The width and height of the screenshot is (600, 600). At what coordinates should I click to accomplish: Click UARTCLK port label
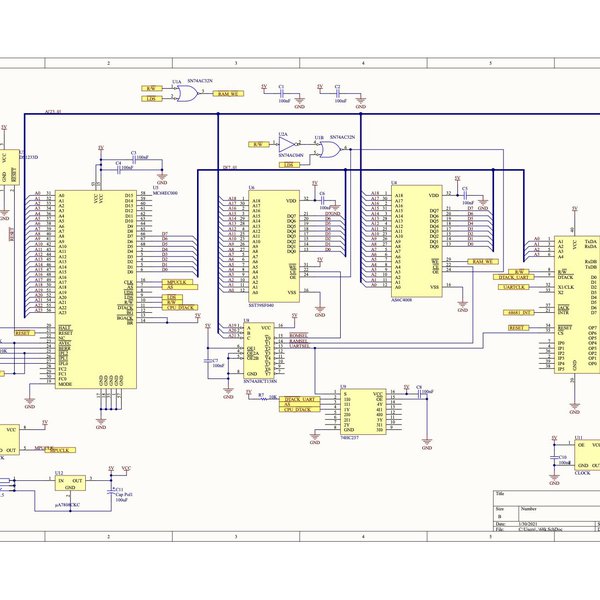point(514,287)
